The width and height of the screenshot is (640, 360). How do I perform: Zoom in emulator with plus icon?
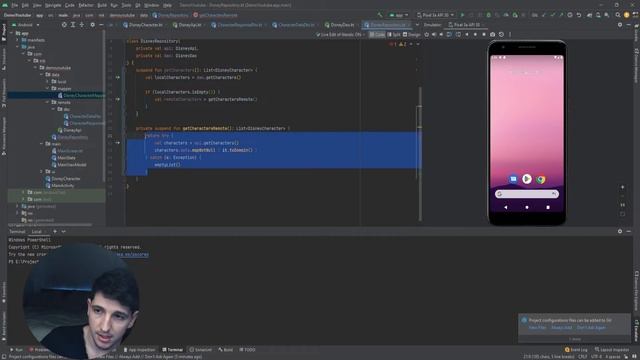coord(622,187)
